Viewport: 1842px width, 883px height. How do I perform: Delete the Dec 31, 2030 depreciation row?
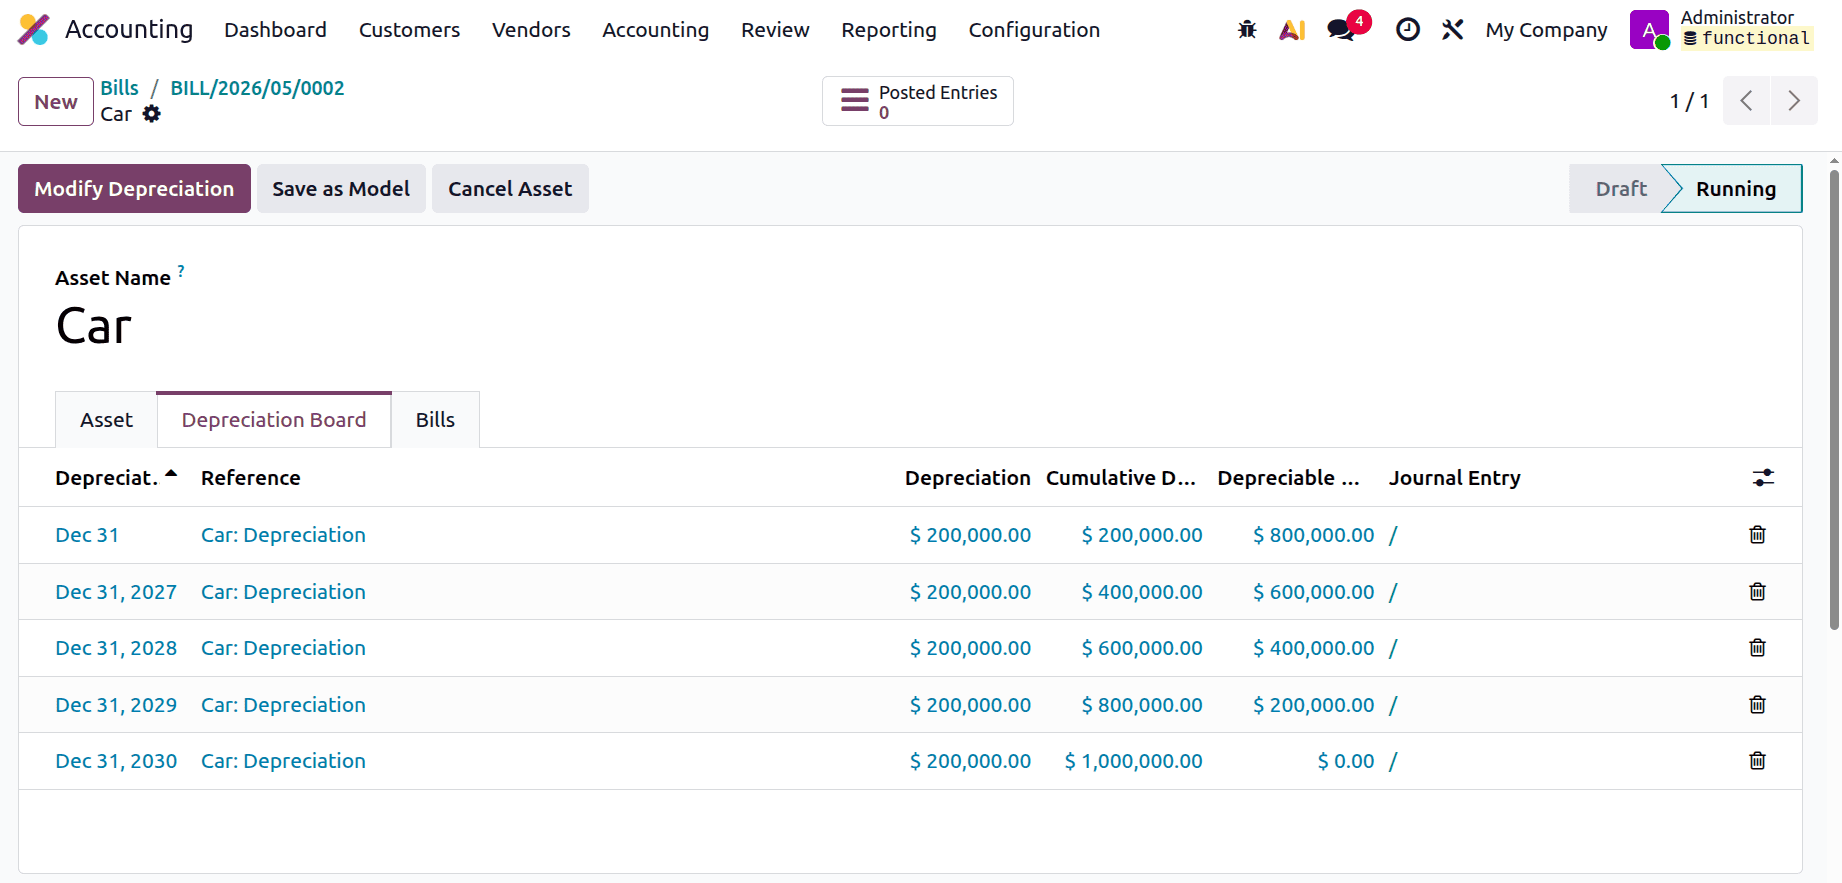pos(1757,761)
